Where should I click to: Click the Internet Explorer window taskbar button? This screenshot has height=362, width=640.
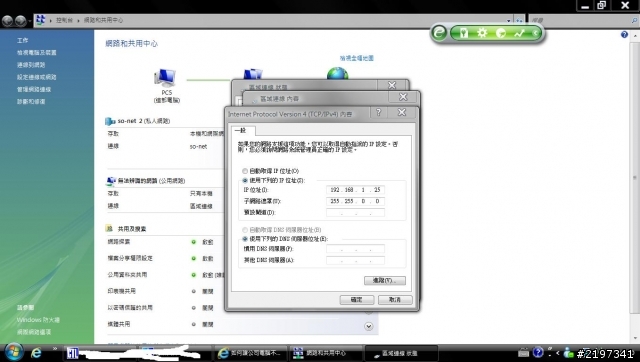[x=251, y=353]
